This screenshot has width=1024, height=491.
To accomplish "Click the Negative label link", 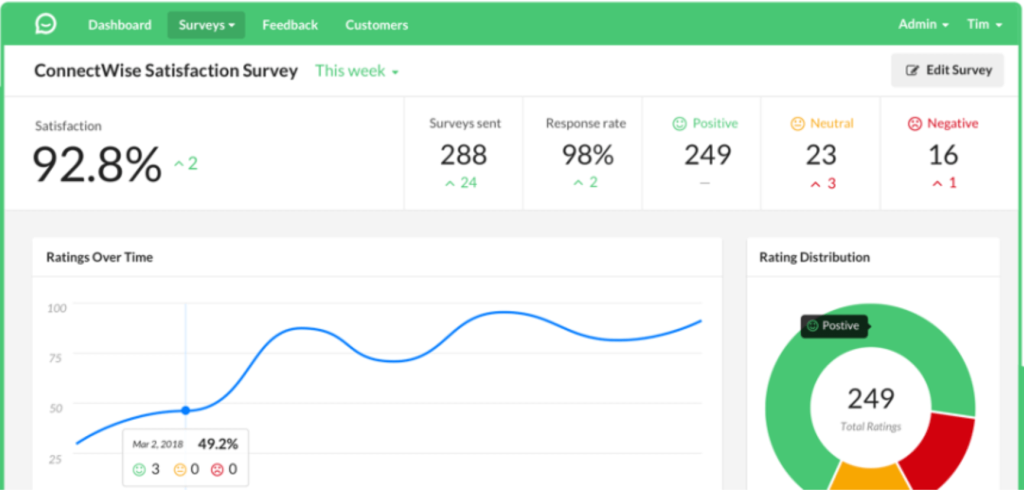I will coord(953,123).
